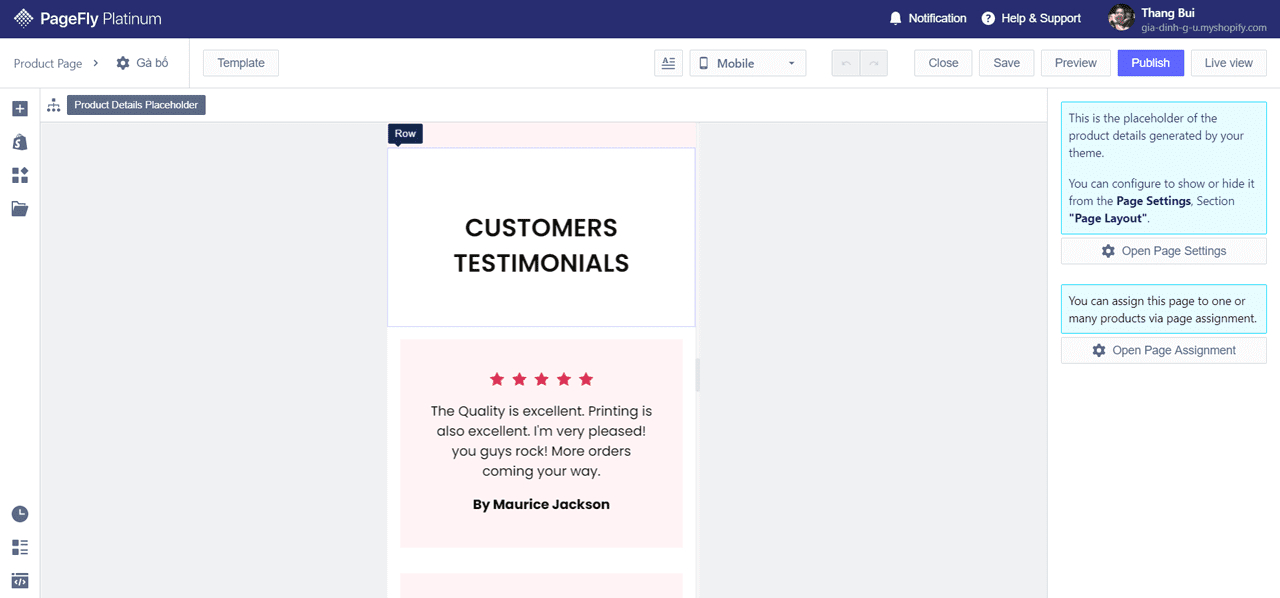Expand the Product Page breadcrumb chevron
This screenshot has height=598, width=1280.
pos(96,63)
